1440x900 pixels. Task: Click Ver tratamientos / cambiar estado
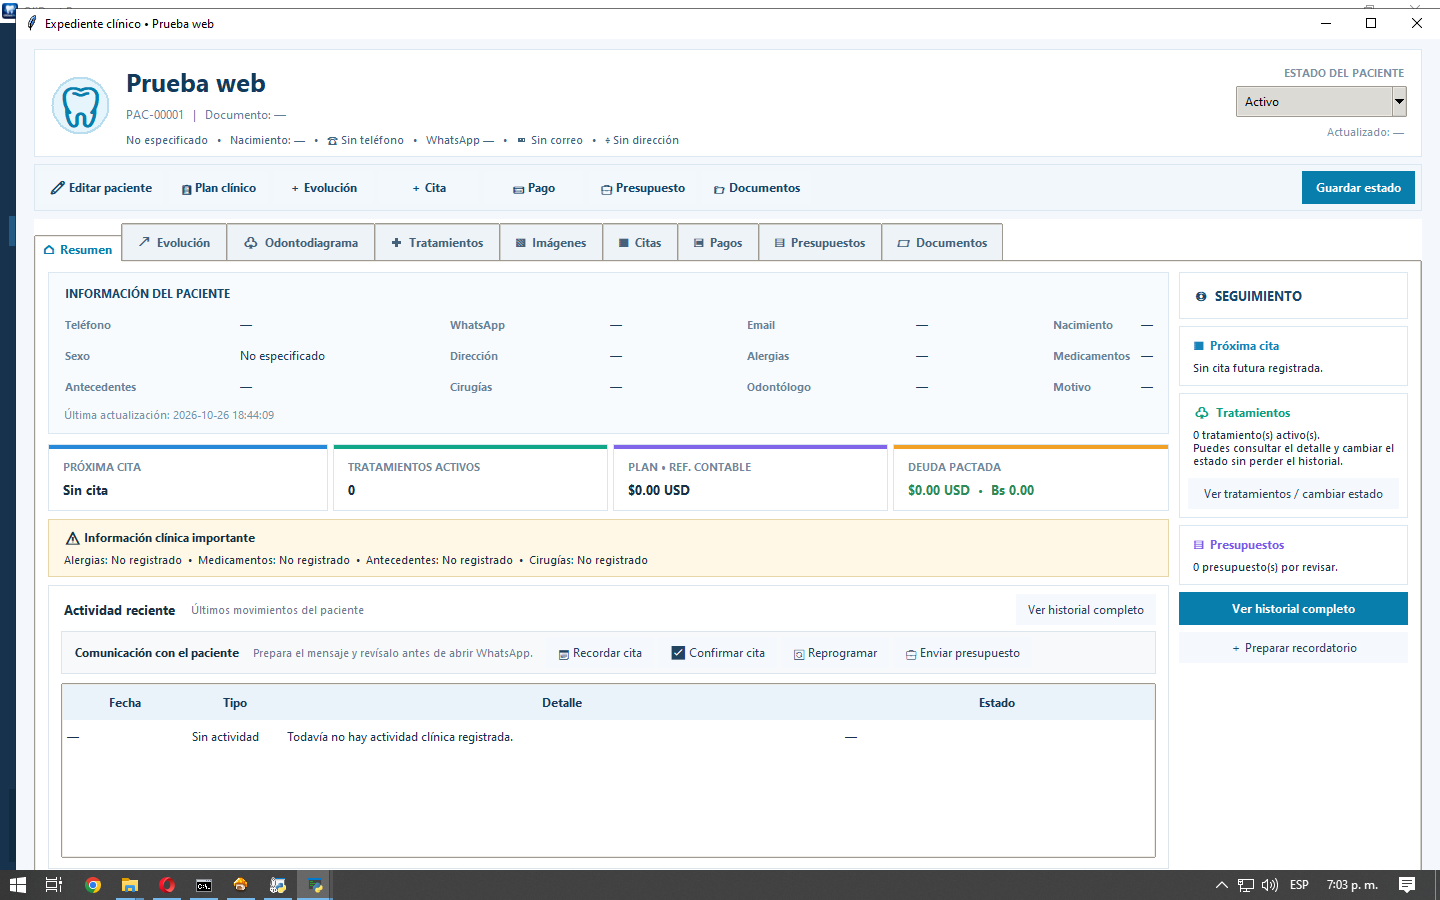click(x=1293, y=494)
